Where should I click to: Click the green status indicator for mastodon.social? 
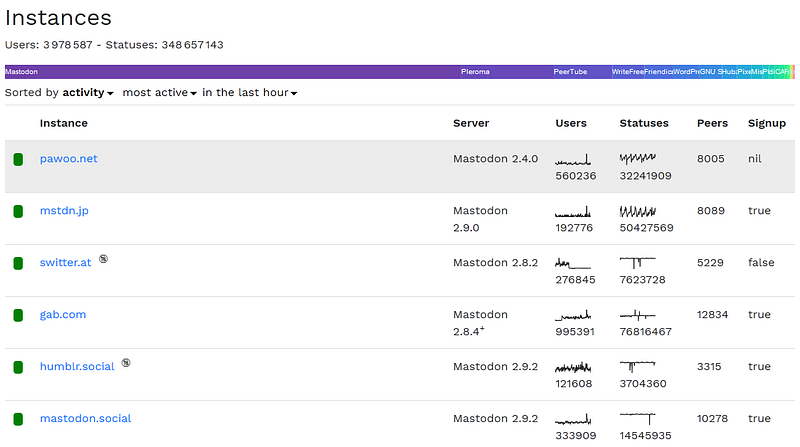pyautogui.click(x=18, y=419)
